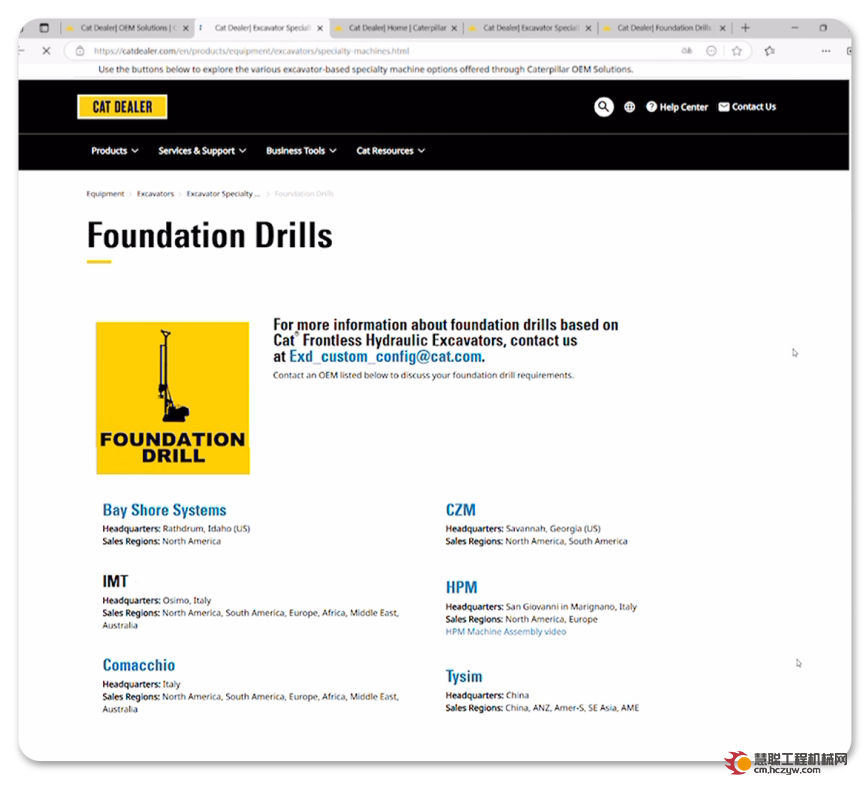
Task: Click the globe language selector icon
Action: pyautogui.click(x=629, y=107)
